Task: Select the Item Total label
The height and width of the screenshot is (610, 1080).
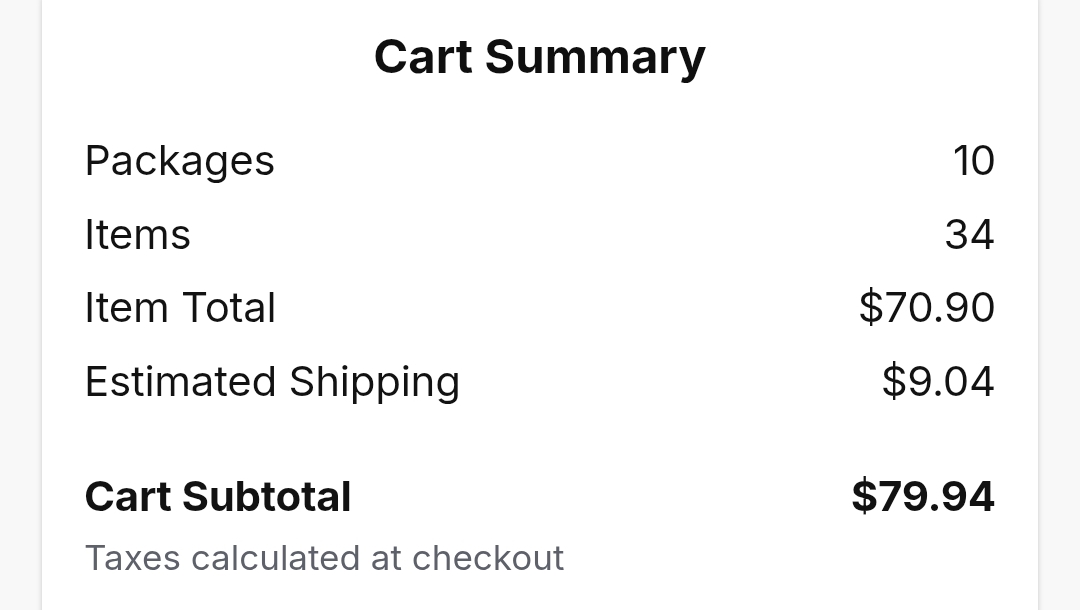Action: [x=180, y=308]
